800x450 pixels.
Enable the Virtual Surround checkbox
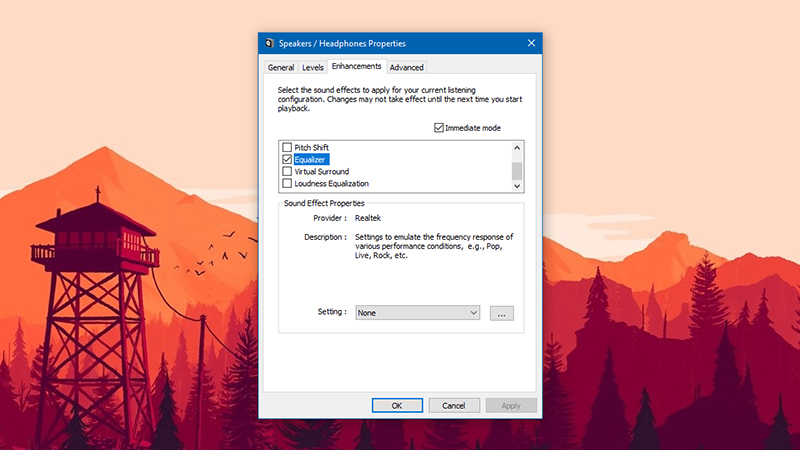click(x=287, y=171)
